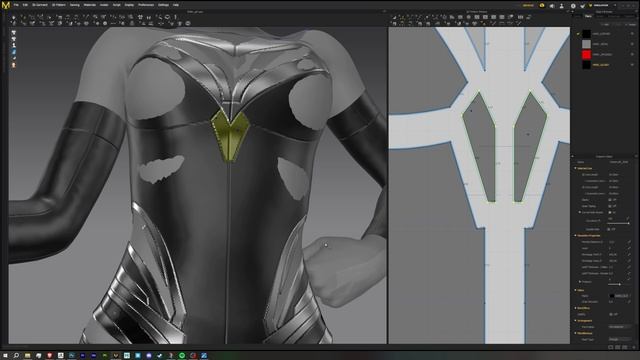Open the Simulation mode dropdown
The height and width of the screenshot is (360, 640).
point(603,5)
